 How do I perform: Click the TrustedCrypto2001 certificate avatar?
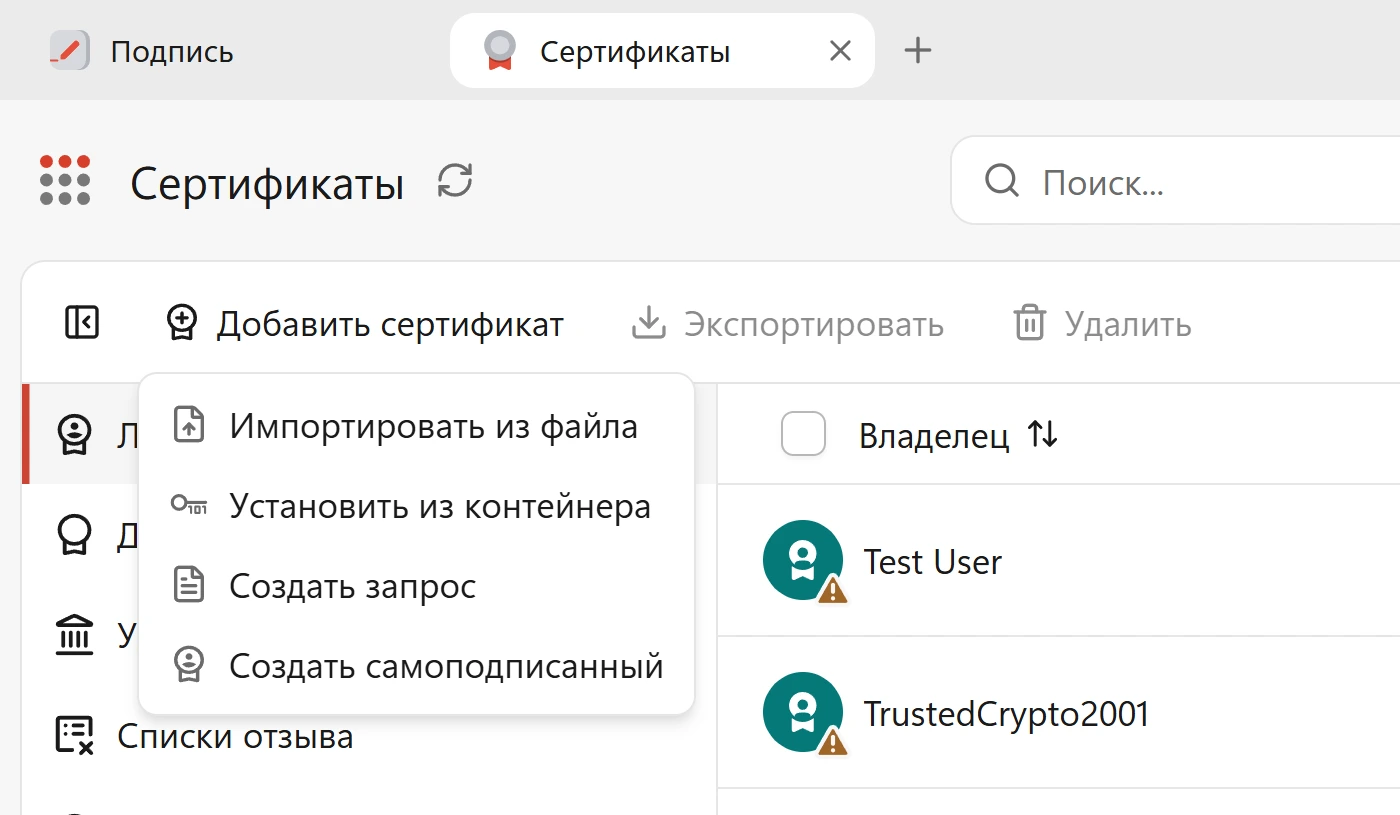pyautogui.click(x=802, y=713)
